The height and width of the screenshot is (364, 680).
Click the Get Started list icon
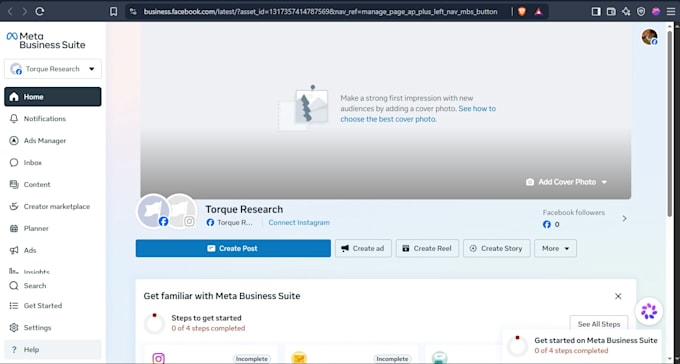tap(14, 305)
